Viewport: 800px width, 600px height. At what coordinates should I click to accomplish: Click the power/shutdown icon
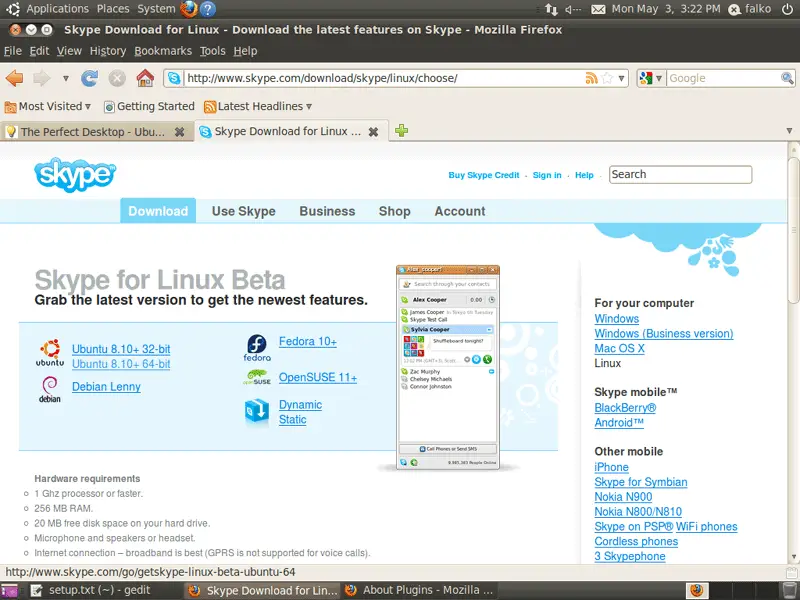tap(787, 9)
